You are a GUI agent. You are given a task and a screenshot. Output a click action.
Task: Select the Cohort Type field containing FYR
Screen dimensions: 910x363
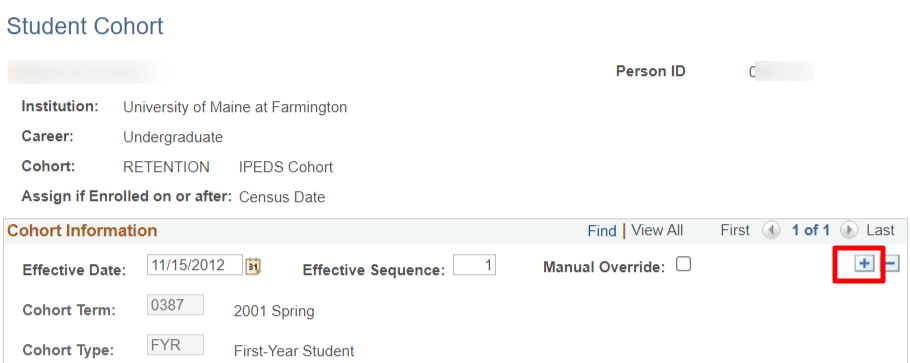pyautogui.click(x=175, y=345)
